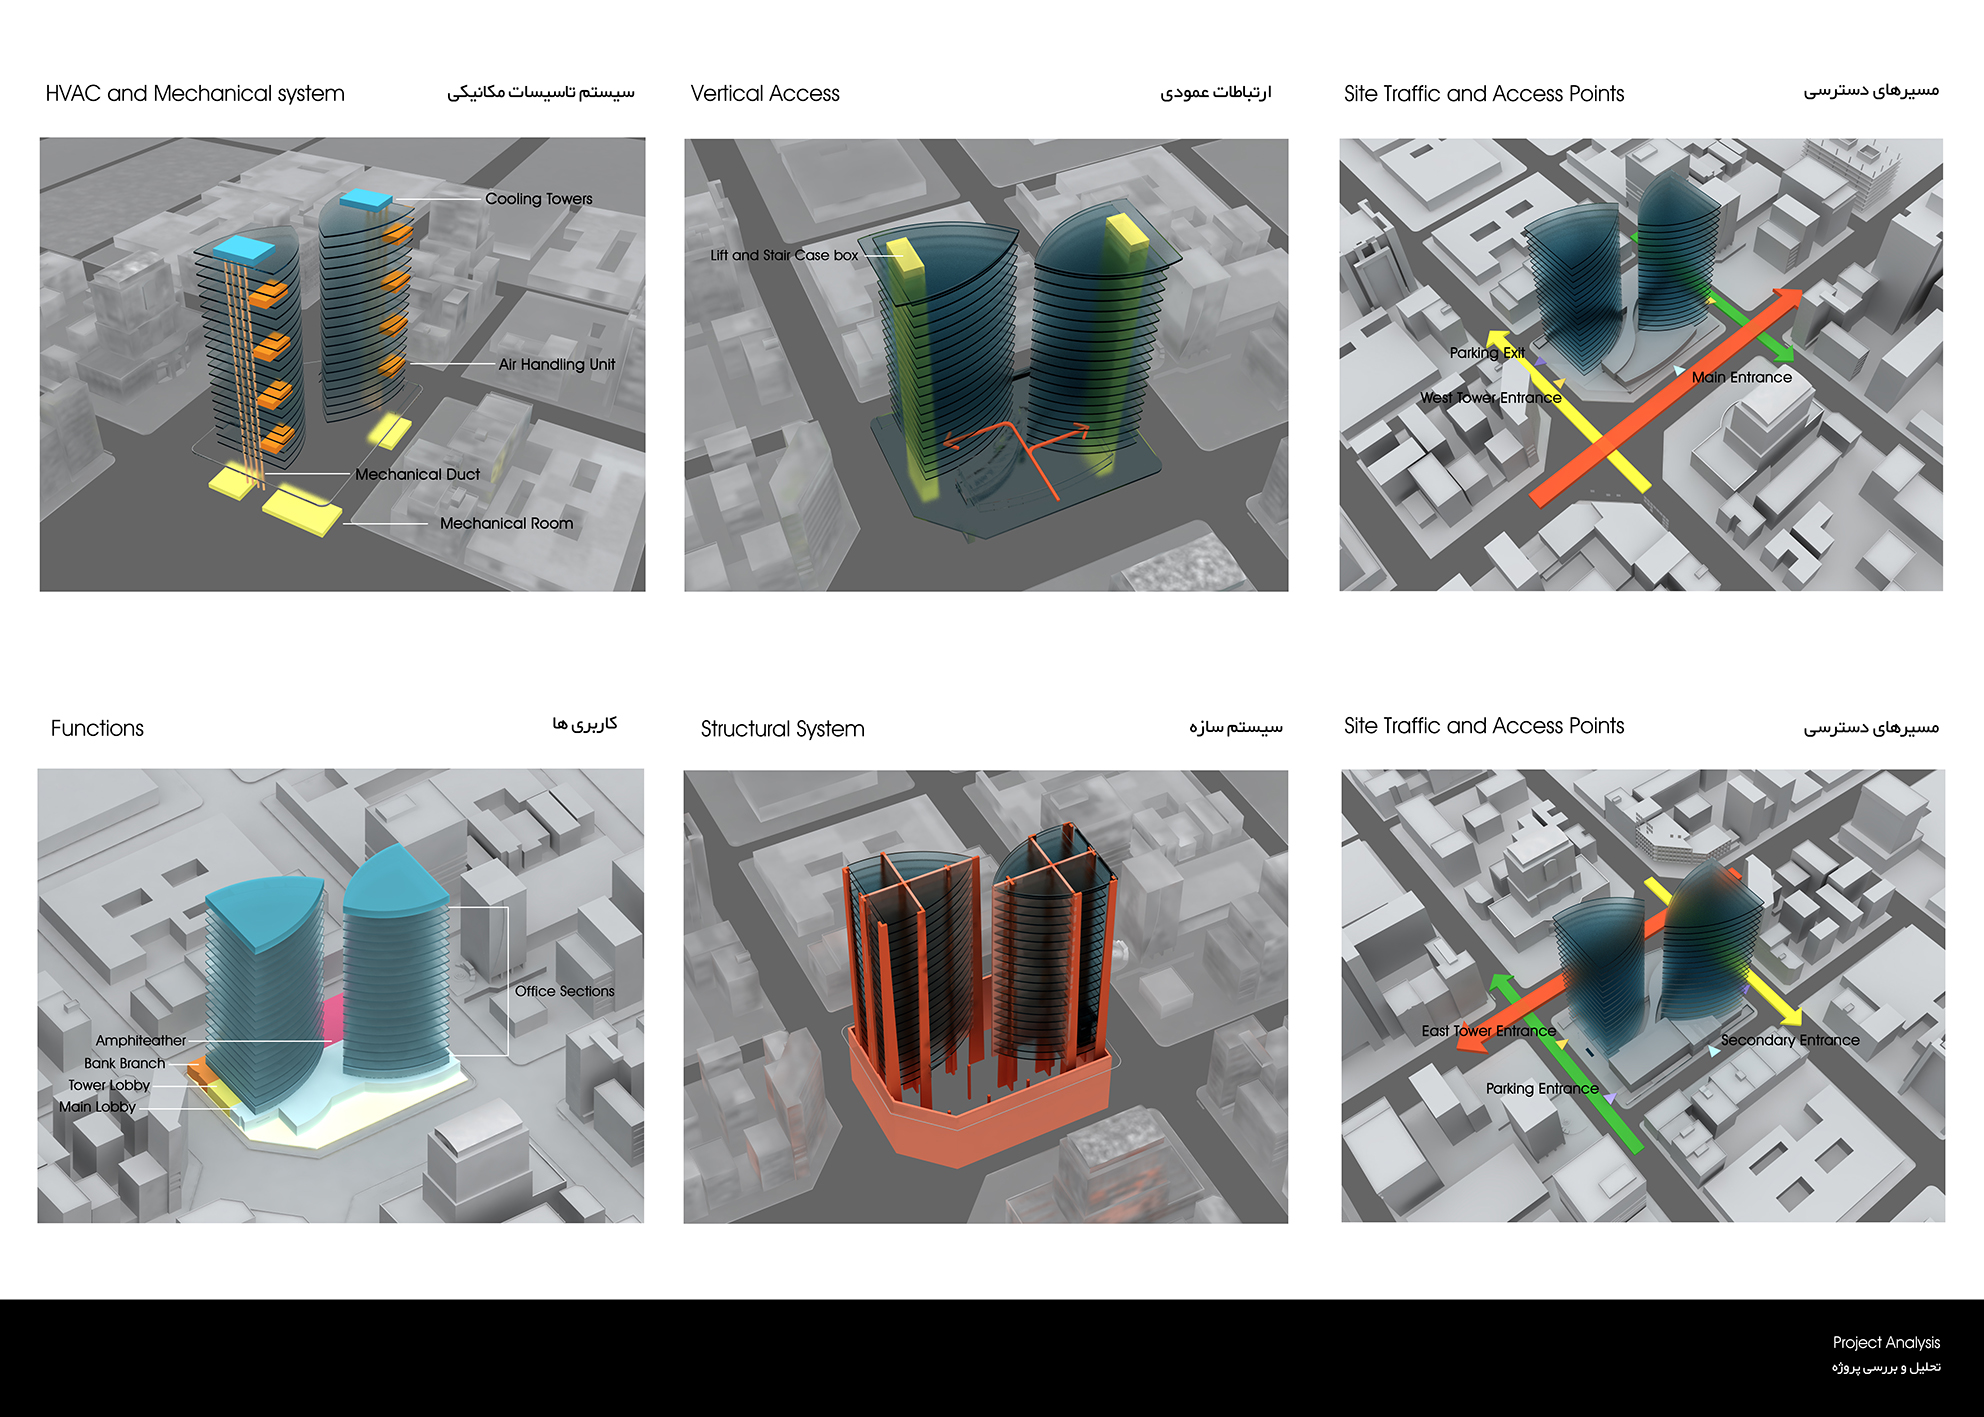Select the Vertical Access diagram image
1984x1417 pixels.
point(986,364)
